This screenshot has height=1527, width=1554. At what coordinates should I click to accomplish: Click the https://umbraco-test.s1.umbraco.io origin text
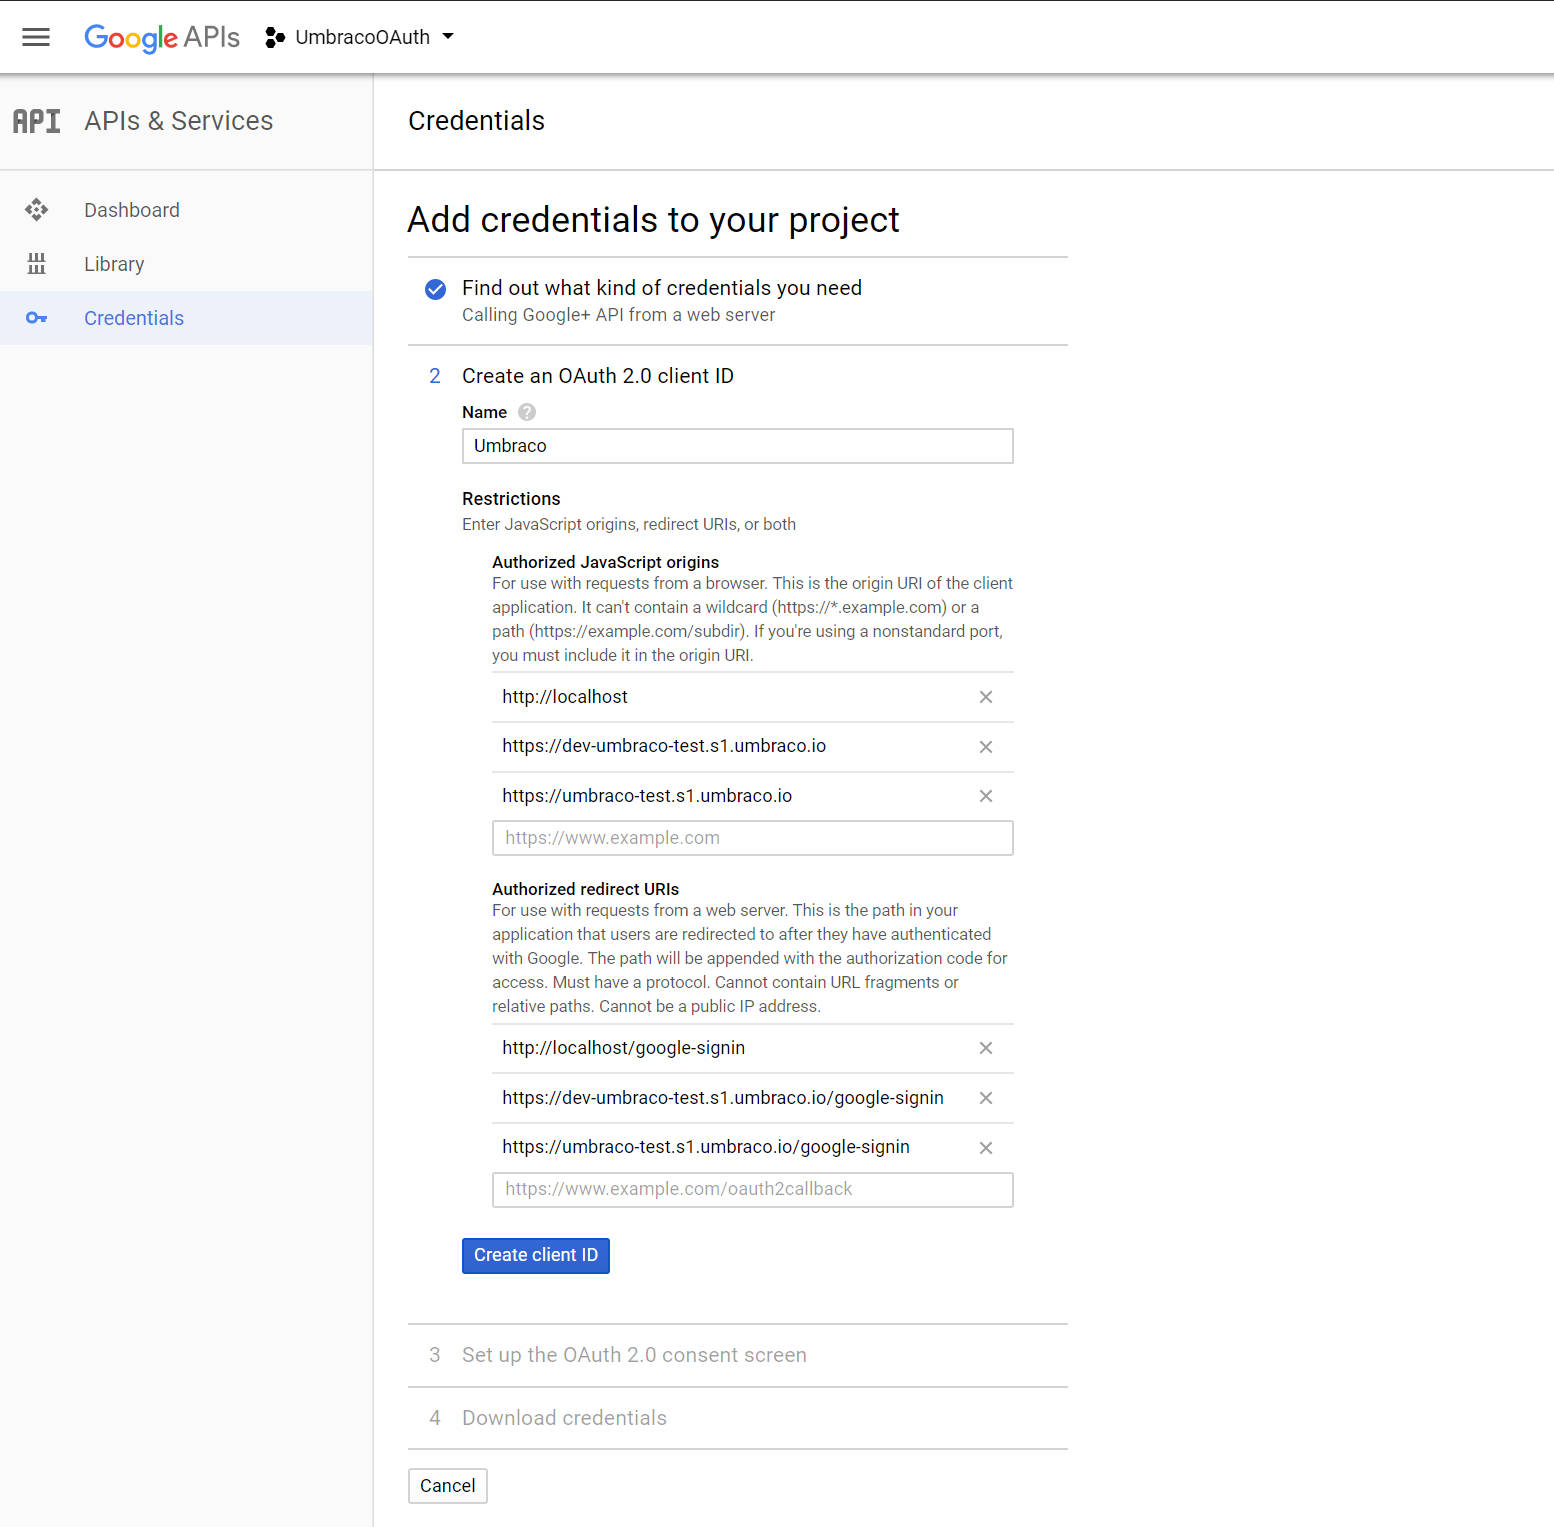click(x=647, y=796)
